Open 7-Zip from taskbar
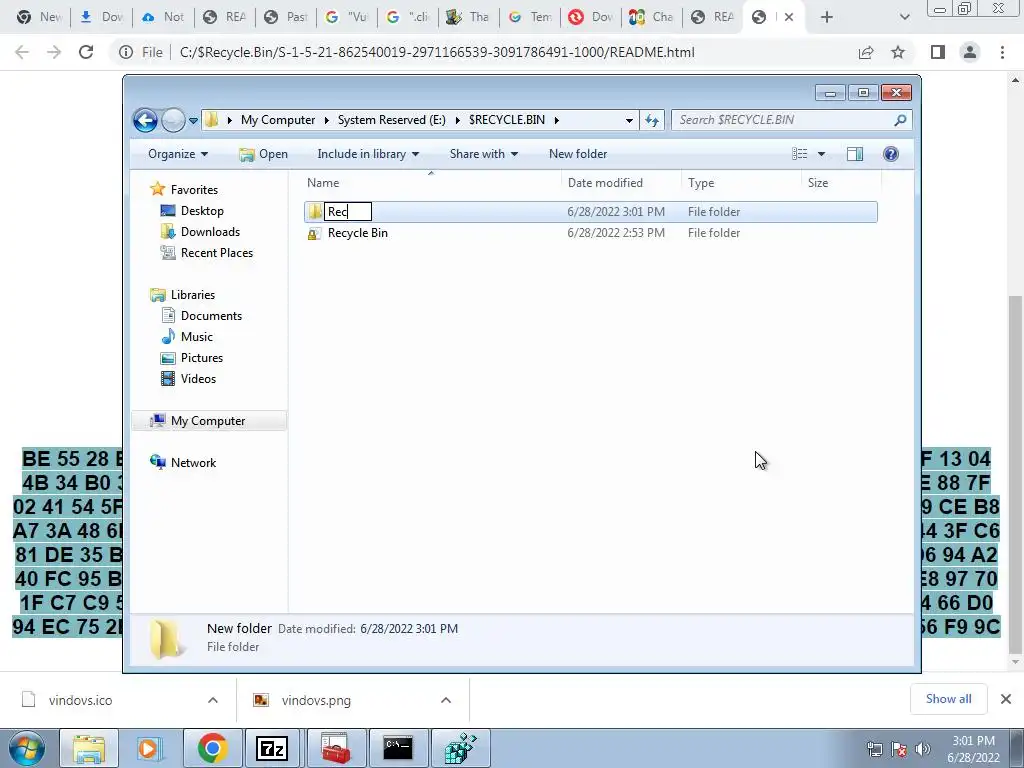Image resolution: width=1024 pixels, height=768 pixels. pyautogui.click(x=272, y=748)
